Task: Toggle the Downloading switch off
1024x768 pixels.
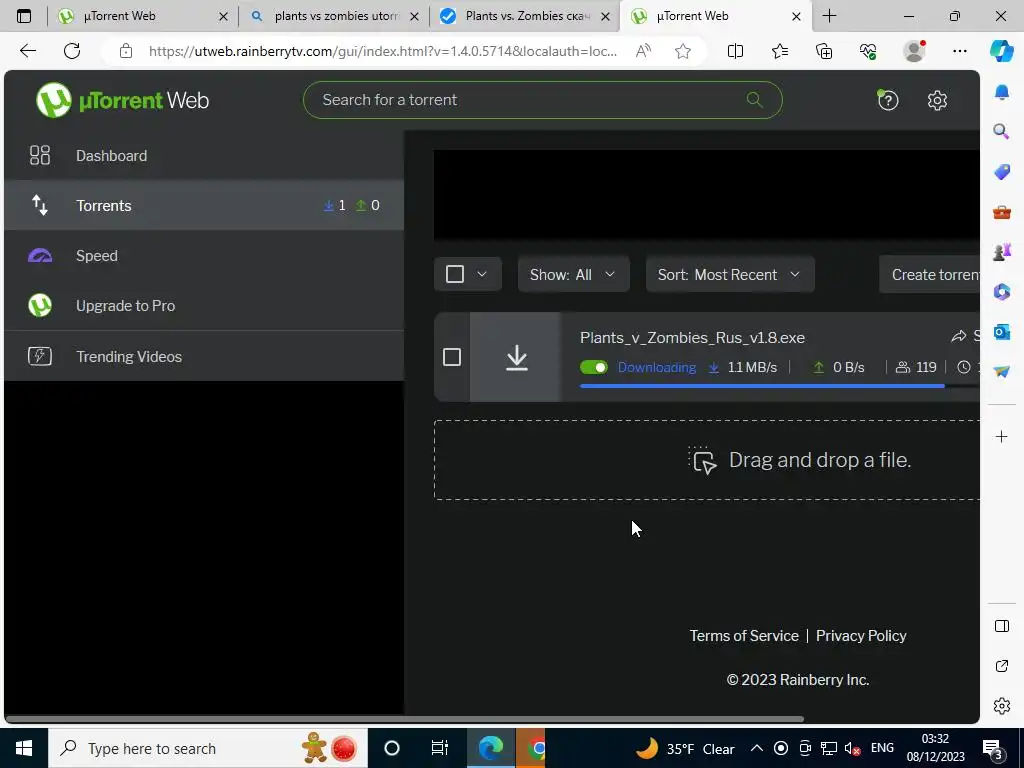Action: (594, 367)
